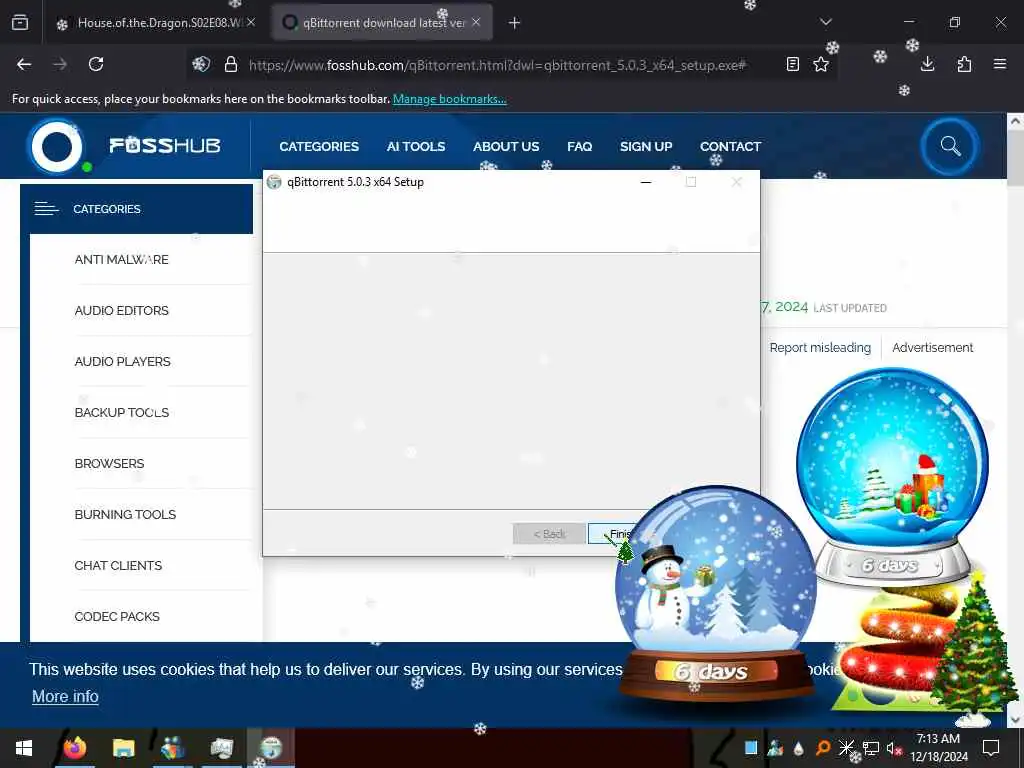Open the extensions puzzle icon
The width and height of the screenshot is (1024, 768).
(964, 64)
